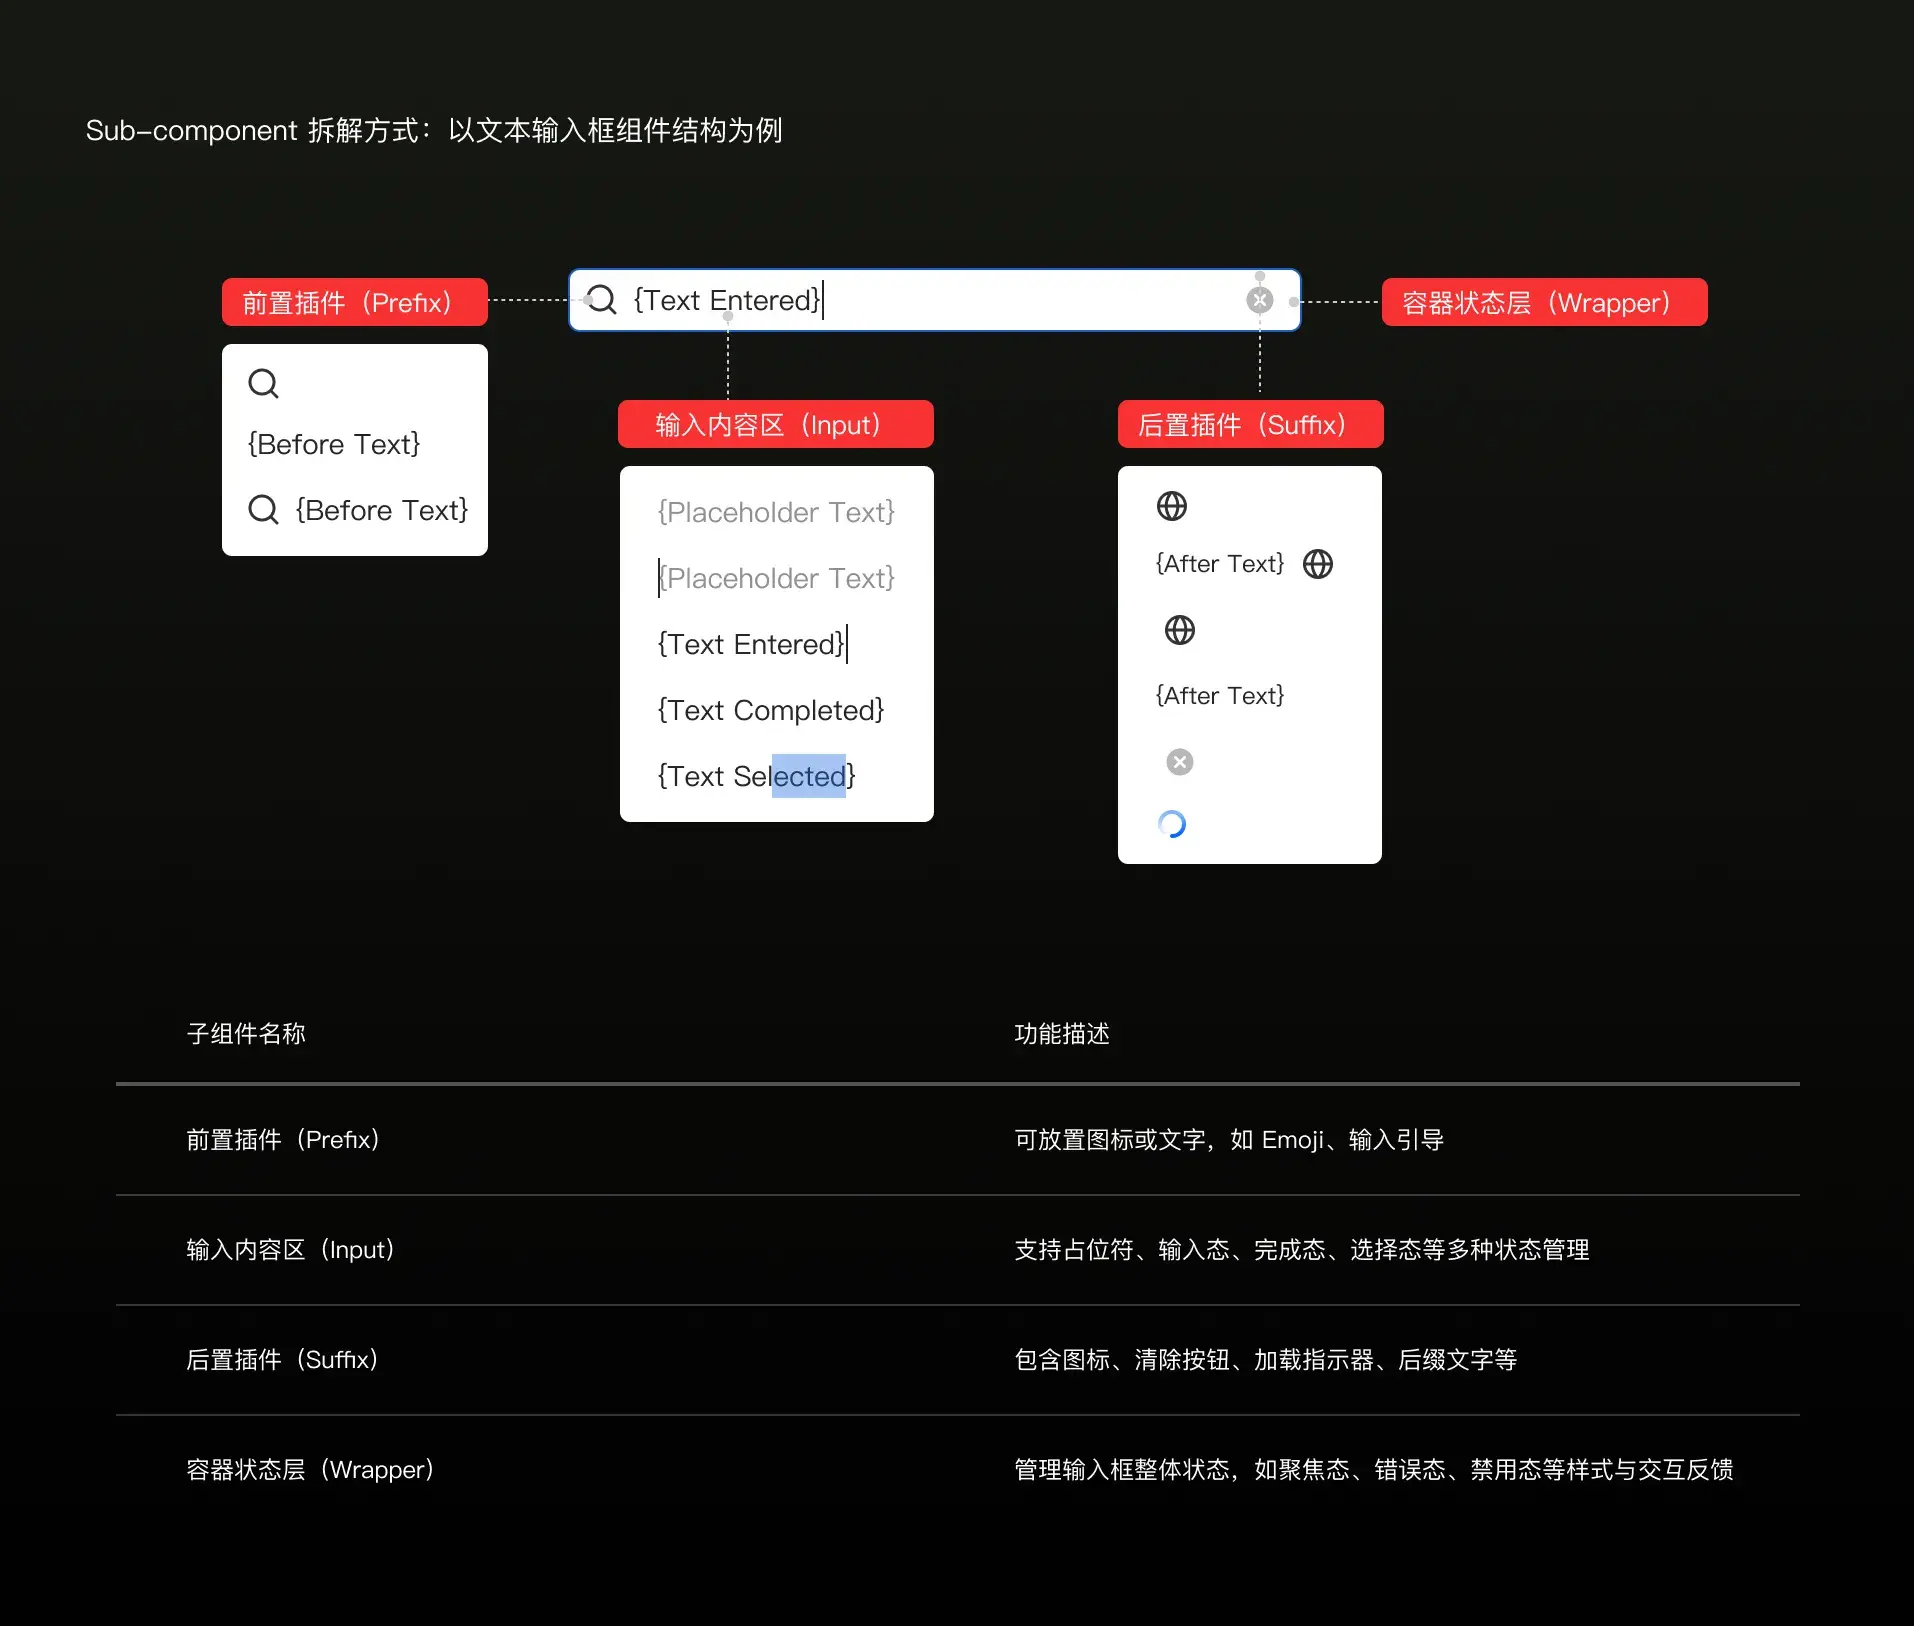Click the highlighted selection in {Text Selected}
This screenshot has width=1914, height=1626.
tap(808, 776)
